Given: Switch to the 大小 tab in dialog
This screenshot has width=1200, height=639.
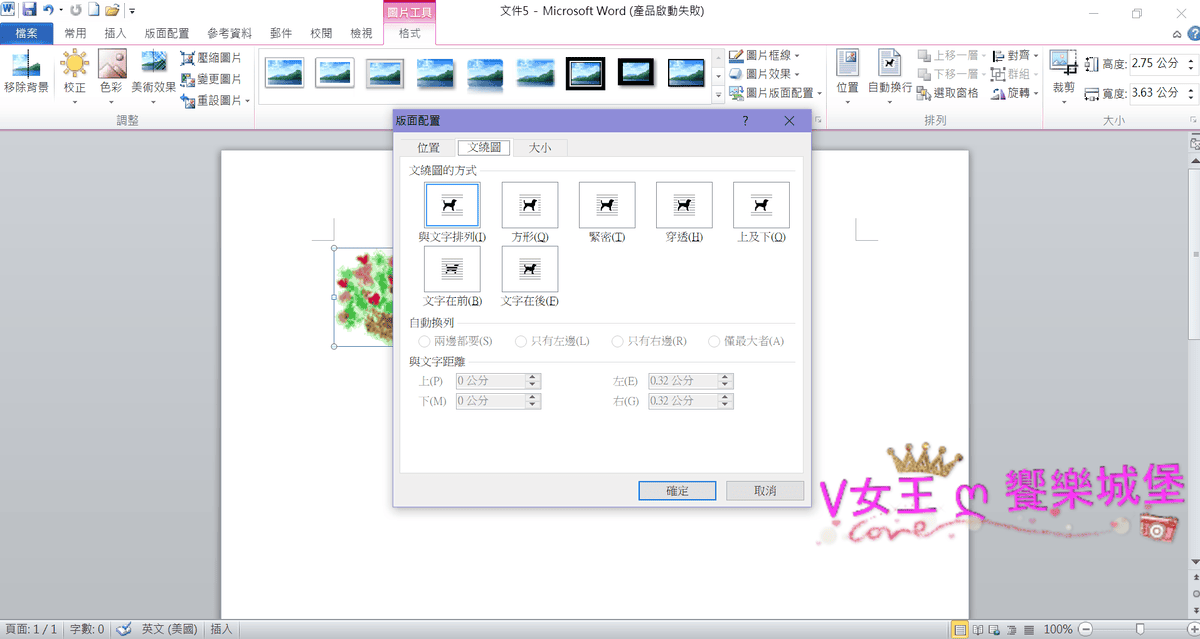Looking at the screenshot, I should point(539,148).
